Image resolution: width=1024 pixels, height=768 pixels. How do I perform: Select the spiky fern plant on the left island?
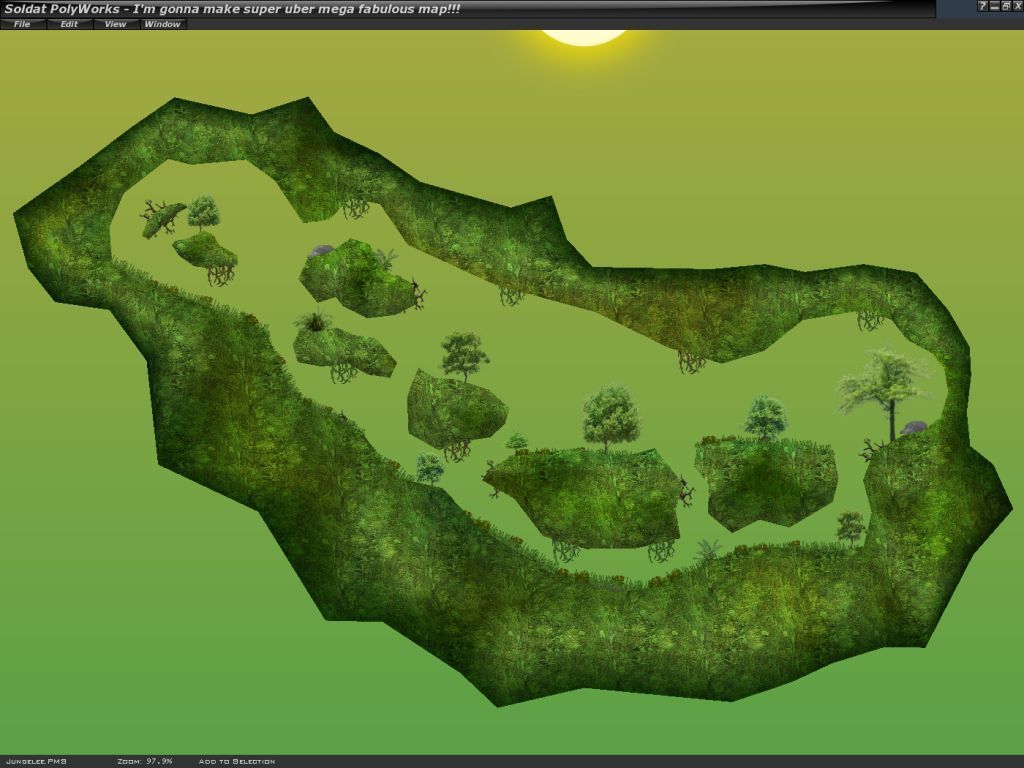coord(314,321)
